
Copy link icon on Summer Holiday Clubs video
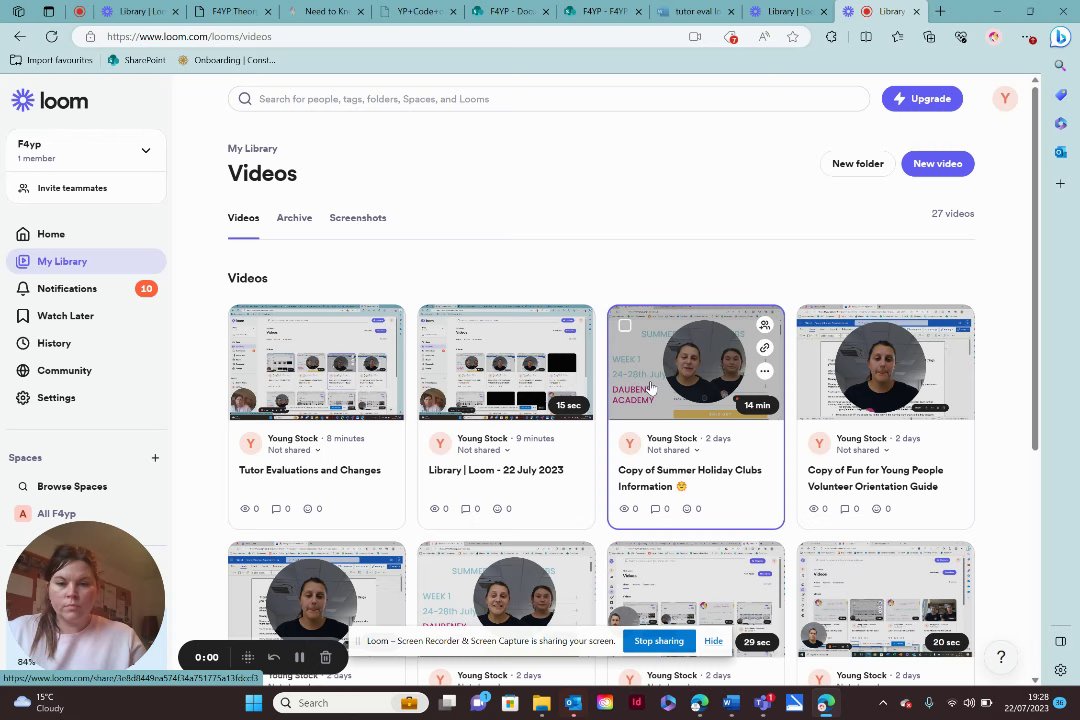point(765,348)
